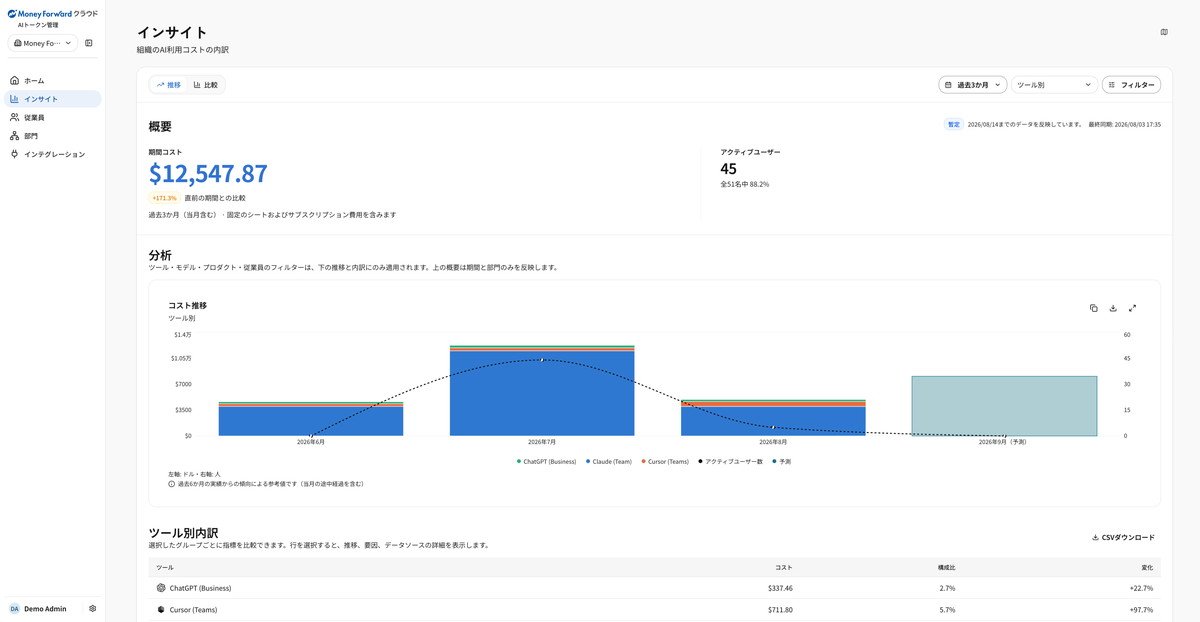Click the Cursor (Teams) row icon
This screenshot has height=622, width=1200.
161,609
